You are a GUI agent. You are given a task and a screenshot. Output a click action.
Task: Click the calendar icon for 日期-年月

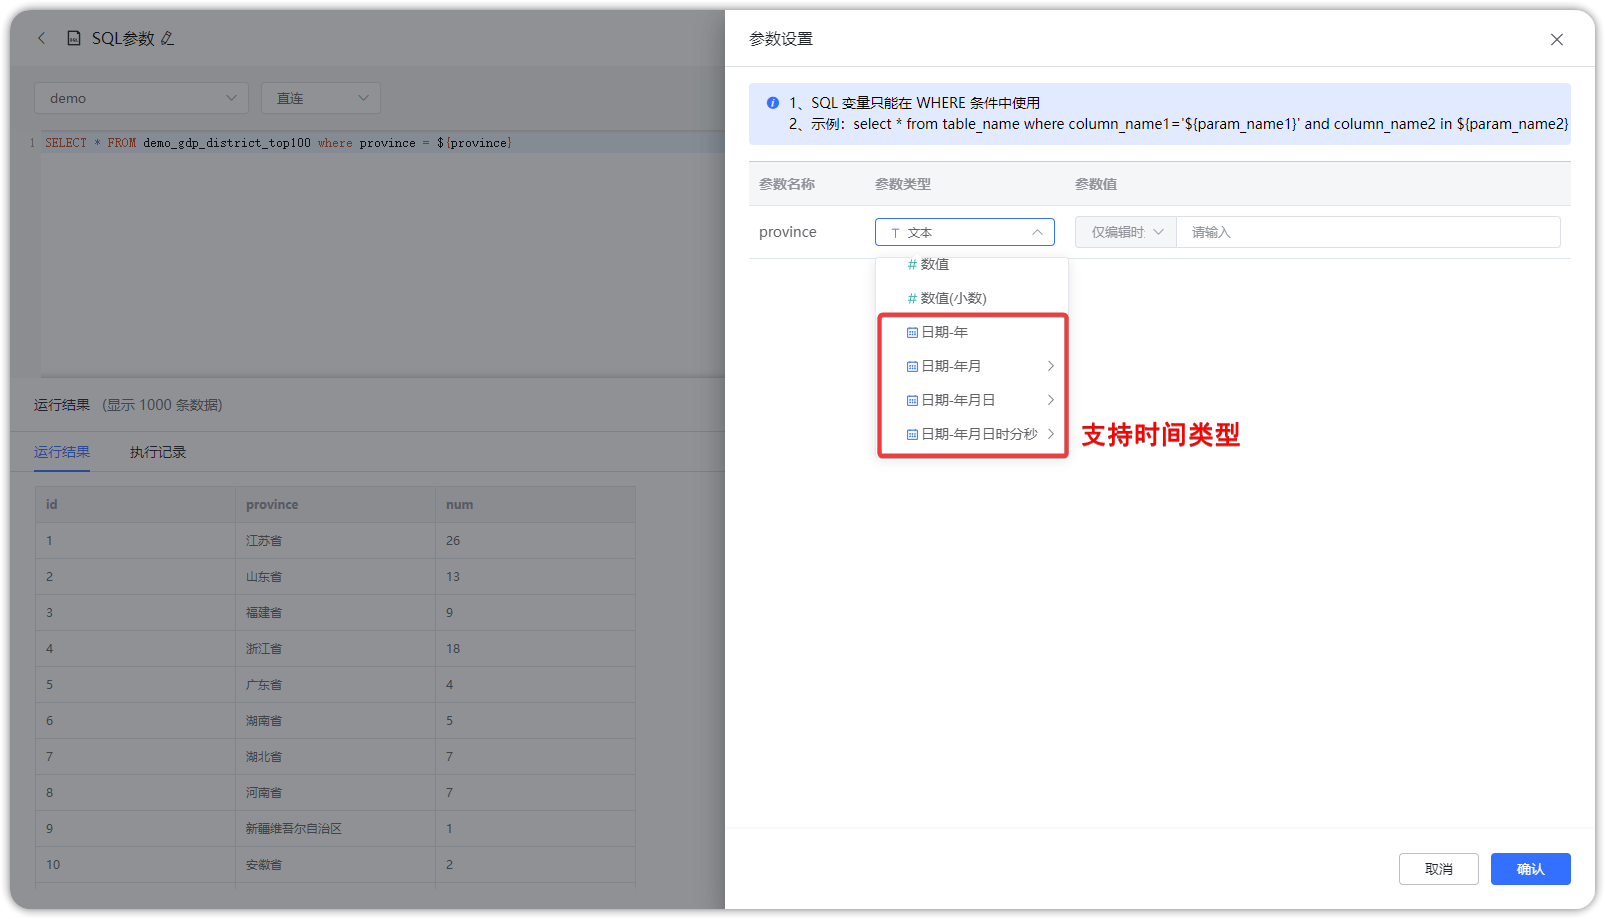click(912, 366)
